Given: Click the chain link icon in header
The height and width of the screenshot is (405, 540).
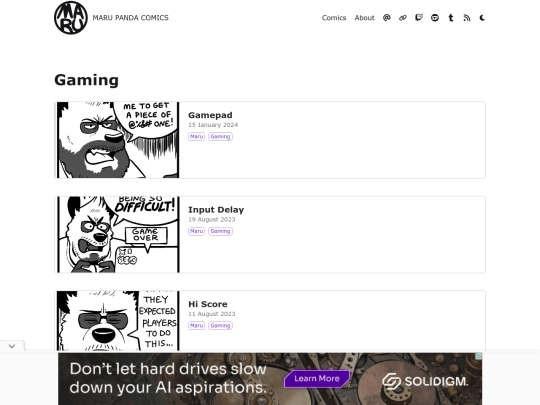Looking at the screenshot, I should (x=403, y=18).
